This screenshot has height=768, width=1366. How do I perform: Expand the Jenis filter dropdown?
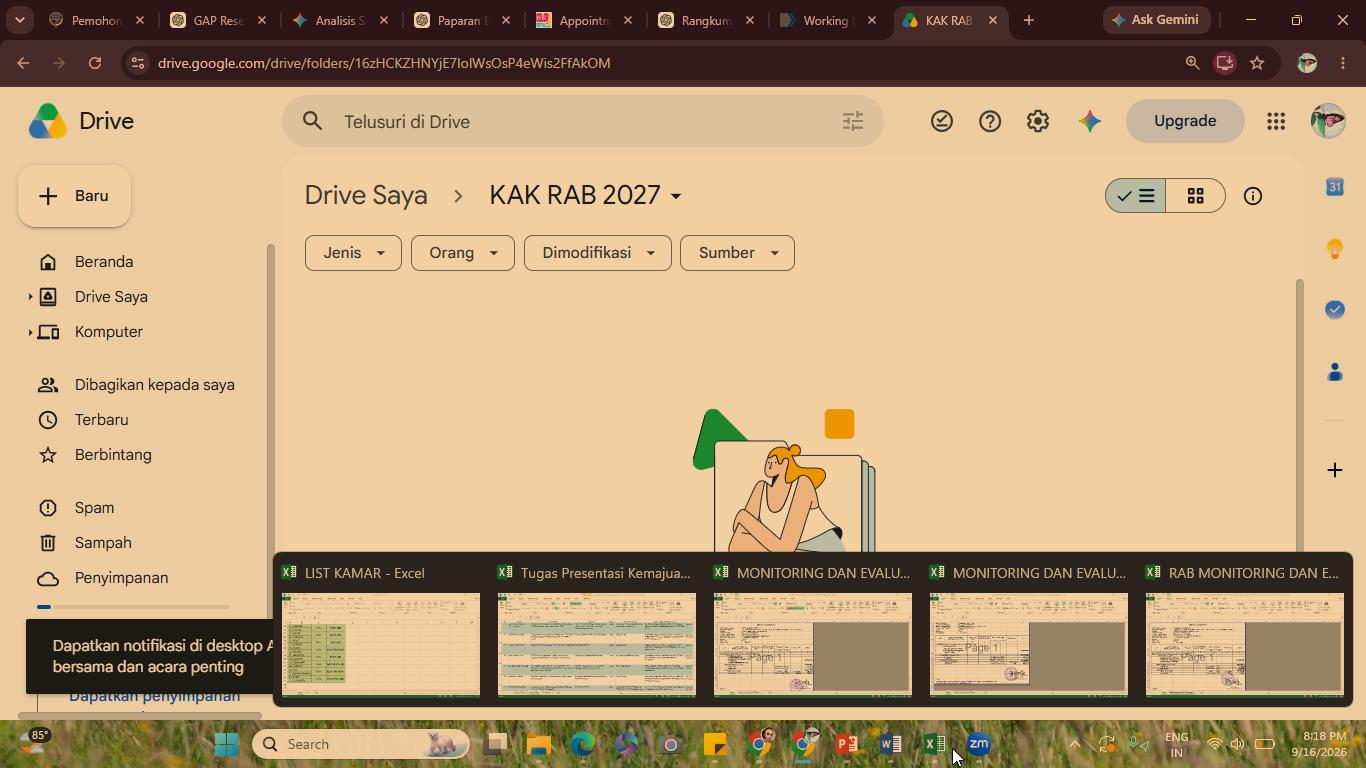tap(353, 253)
